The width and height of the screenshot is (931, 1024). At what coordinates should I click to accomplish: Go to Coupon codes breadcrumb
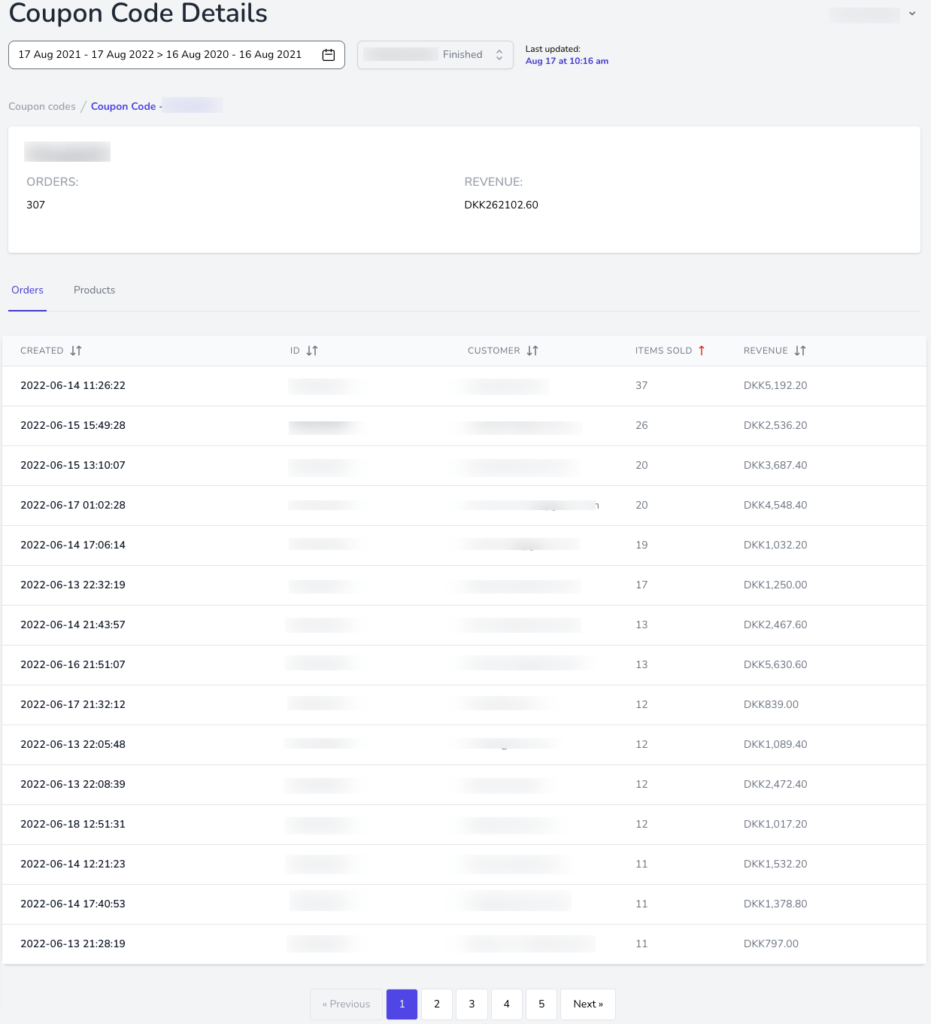(42, 106)
